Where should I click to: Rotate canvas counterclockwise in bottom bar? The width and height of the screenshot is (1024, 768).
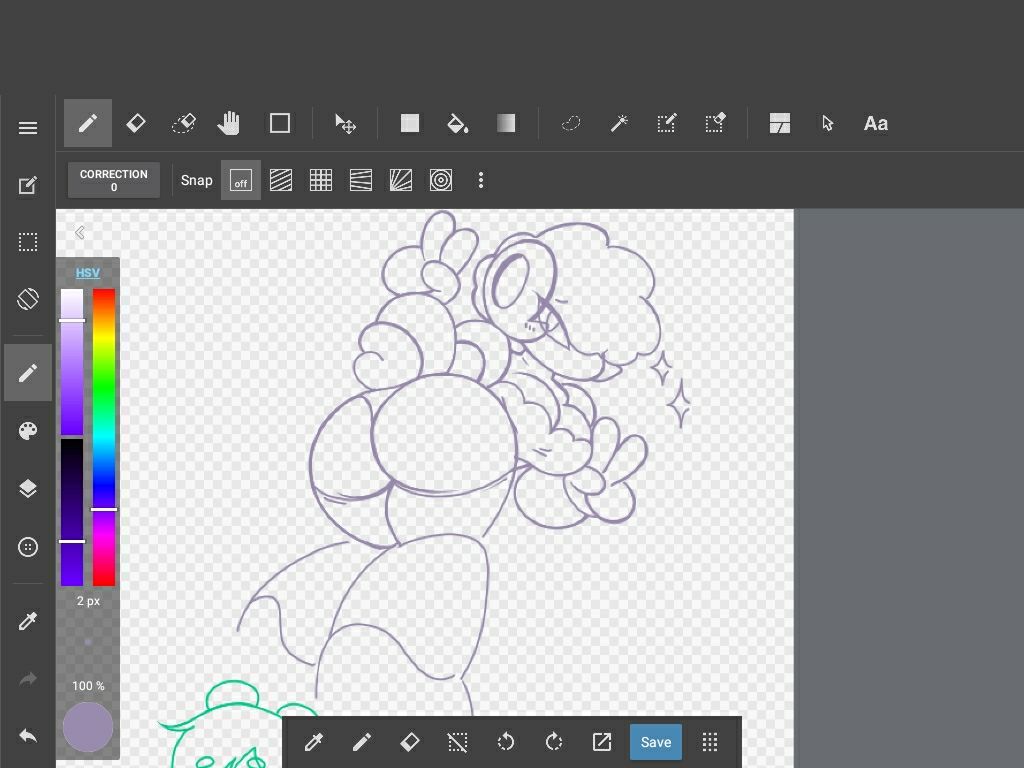click(505, 742)
